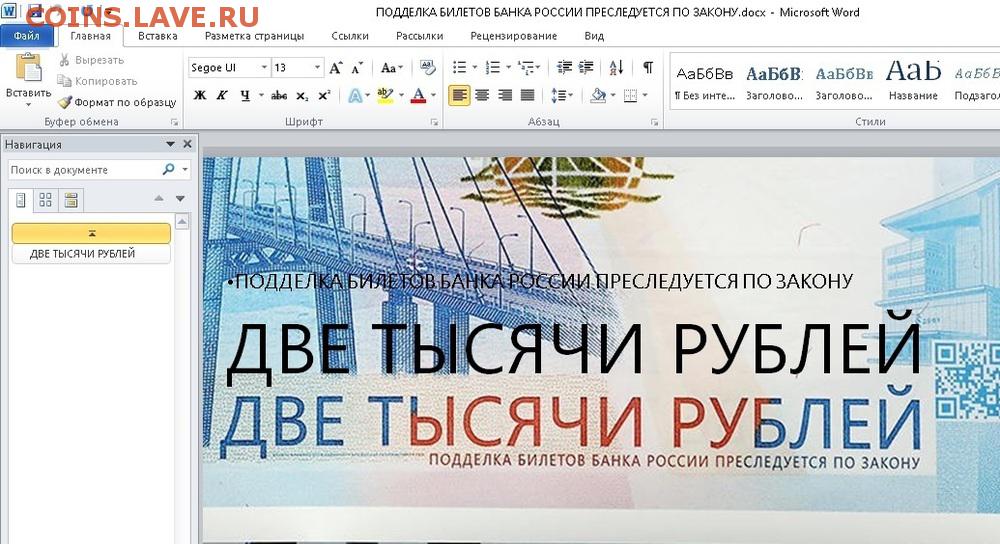Apply the first Заголово... heading style
The height and width of the screenshot is (544, 1000).
tap(774, 83)
